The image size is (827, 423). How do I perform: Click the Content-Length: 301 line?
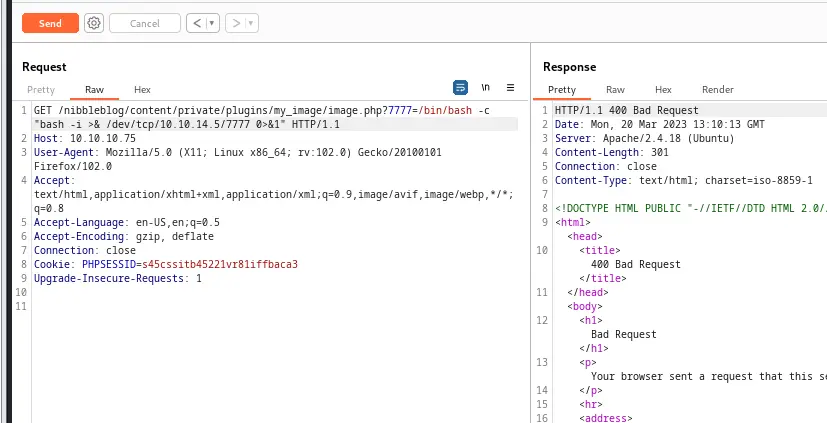tap(612, 152)
